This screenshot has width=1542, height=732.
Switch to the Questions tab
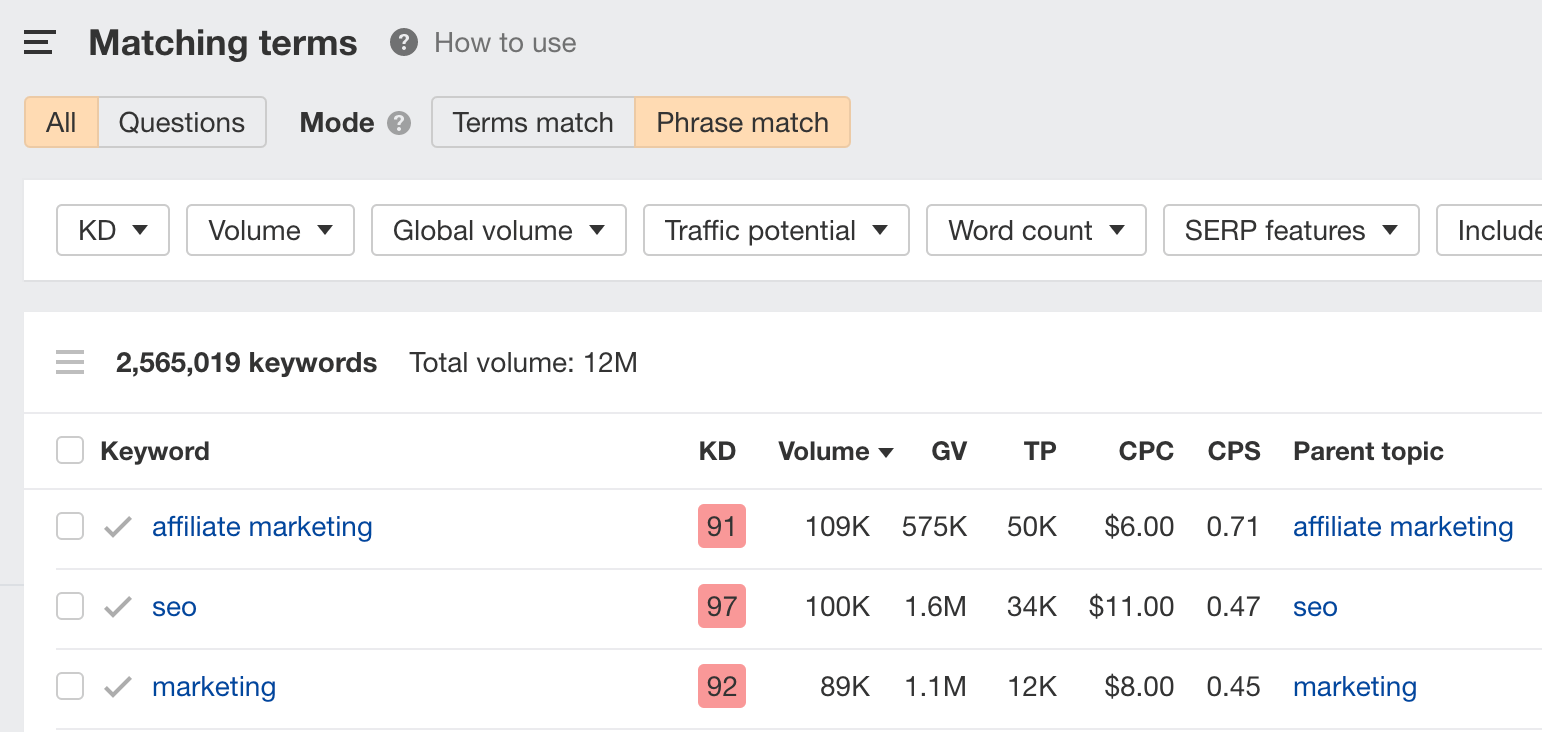181,122
